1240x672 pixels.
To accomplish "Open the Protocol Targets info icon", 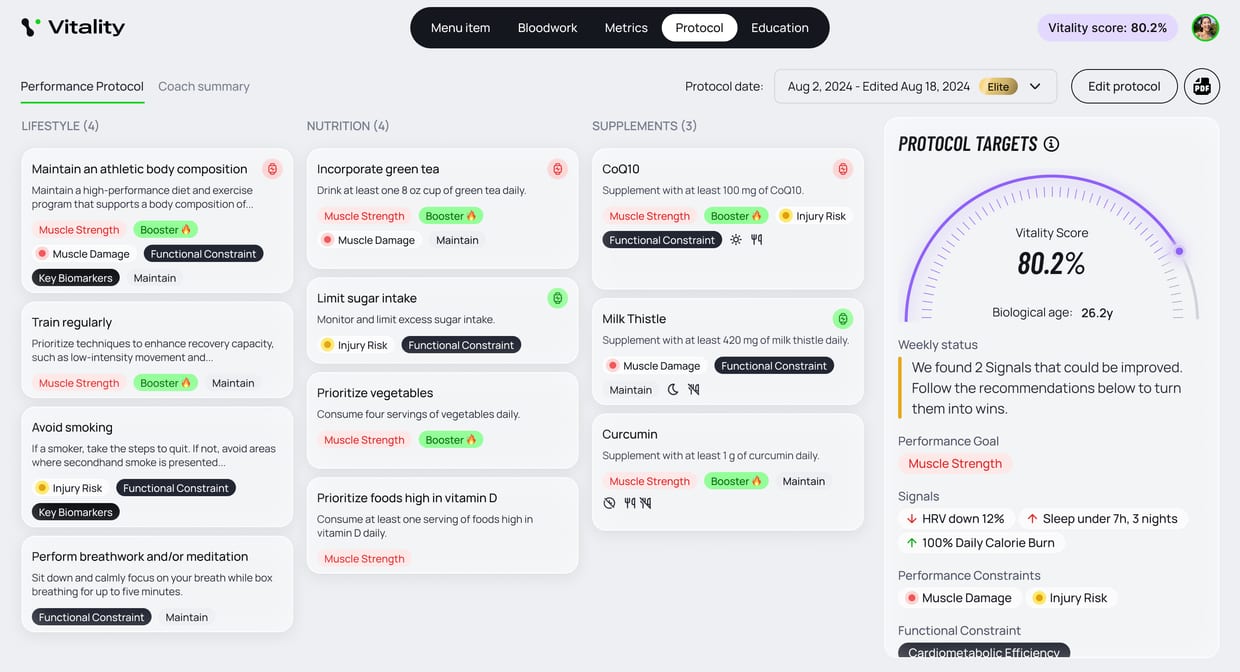I will click(1051, 144).
